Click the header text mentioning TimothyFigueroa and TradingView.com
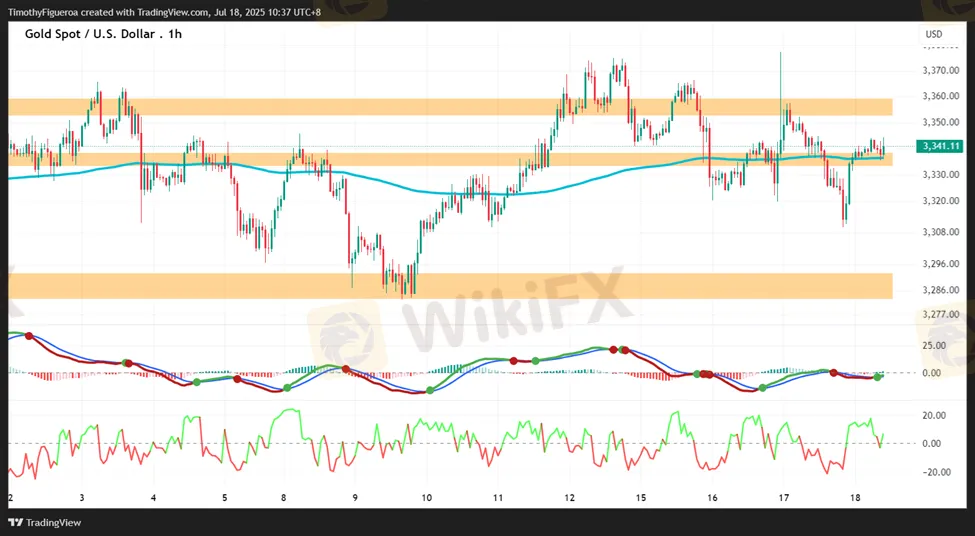975x536 pixels. (x=164, y=12)
